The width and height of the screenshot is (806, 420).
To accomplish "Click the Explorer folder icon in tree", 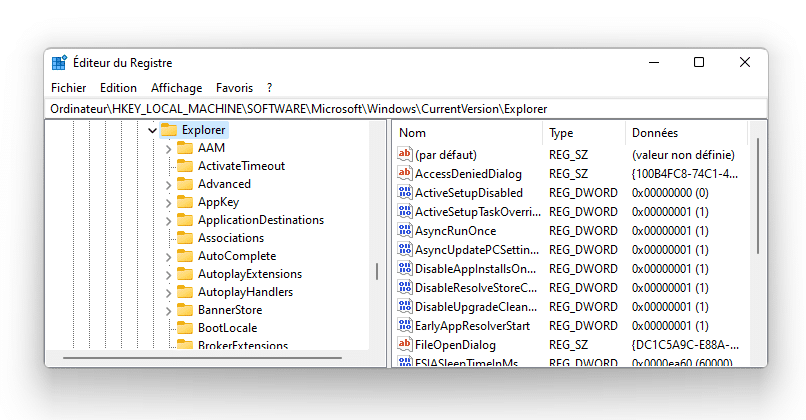I will pyautogui.click(x=169, y=130).
